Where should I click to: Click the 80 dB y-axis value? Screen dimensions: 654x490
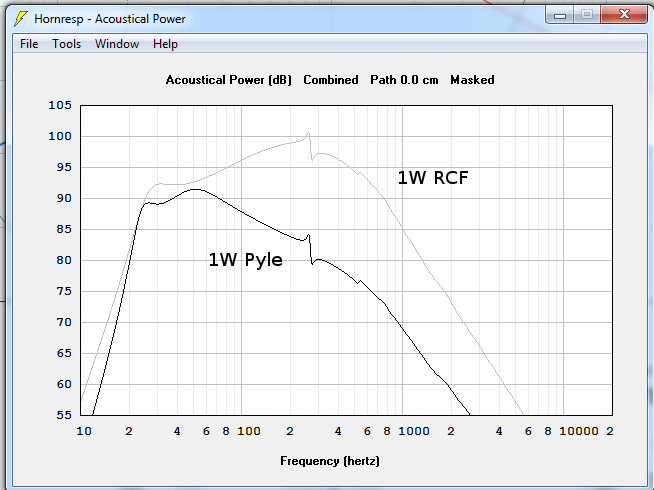click(64, 260)
